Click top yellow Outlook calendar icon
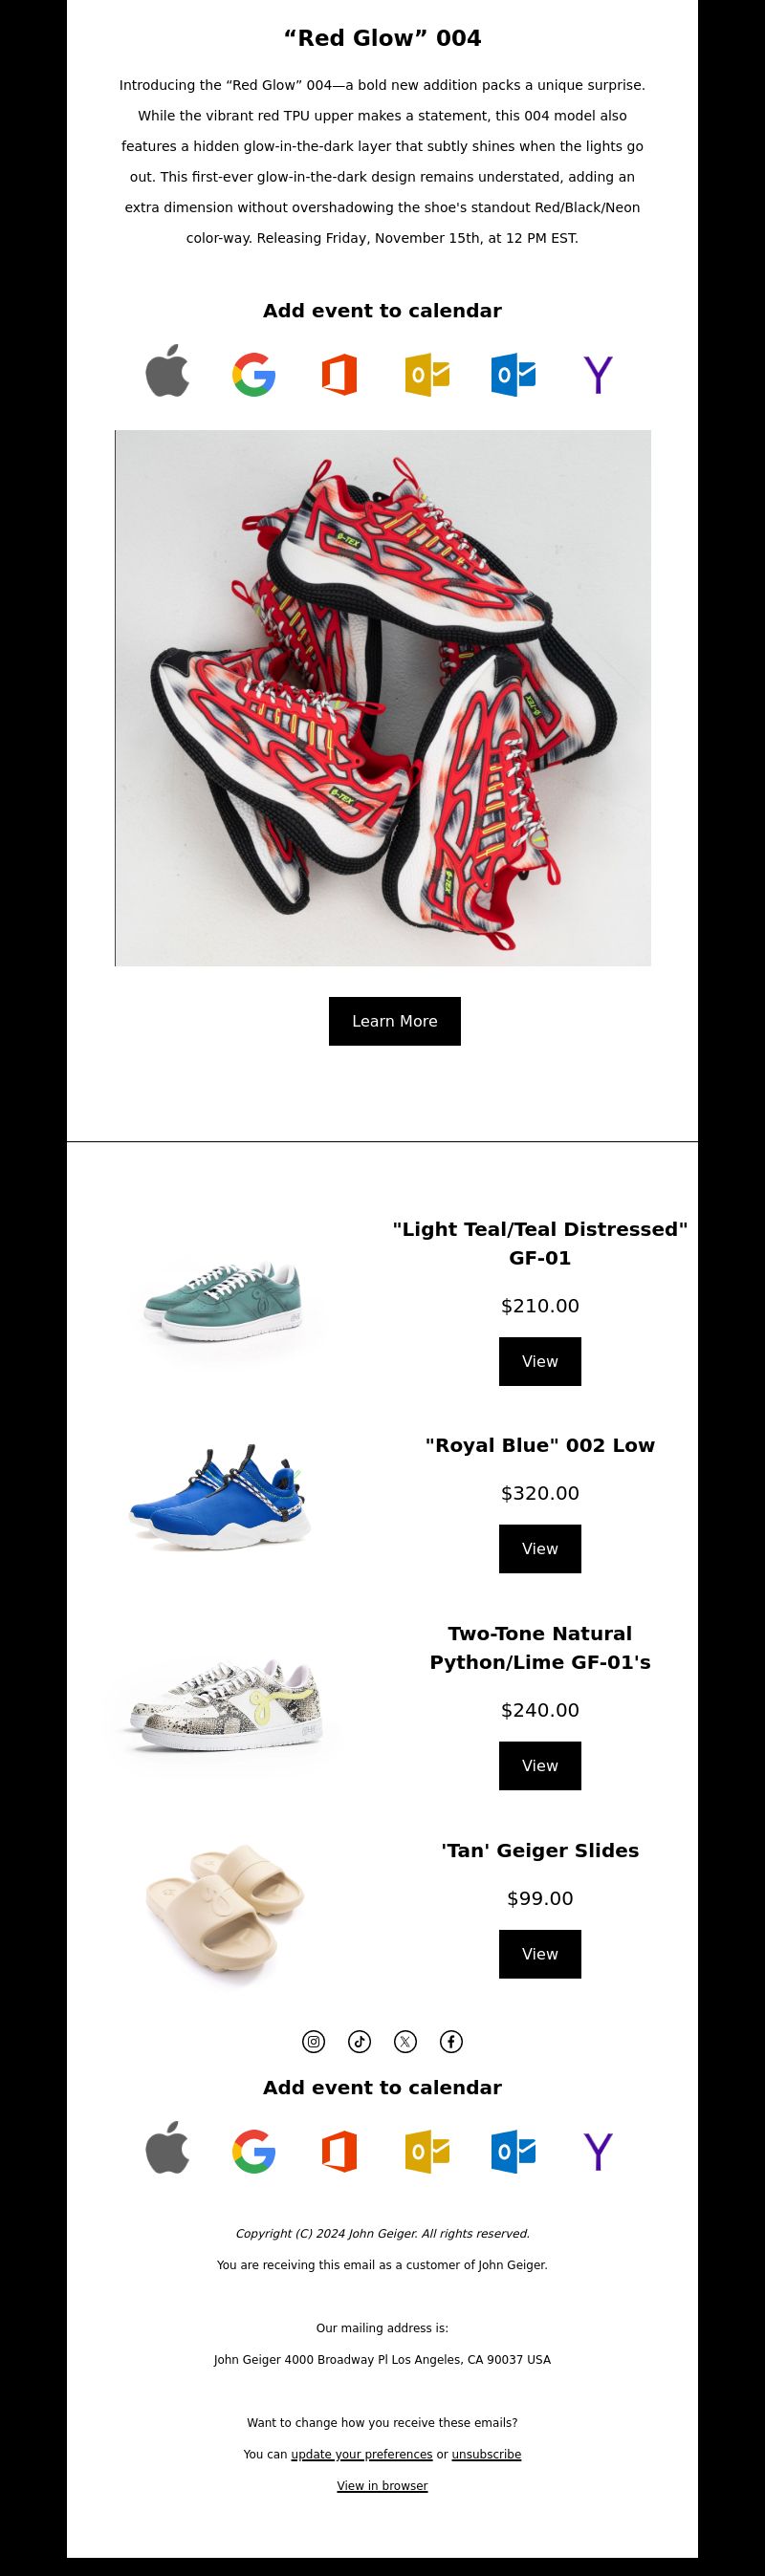Screen dimensions: 765x2576 pos(427,374)
